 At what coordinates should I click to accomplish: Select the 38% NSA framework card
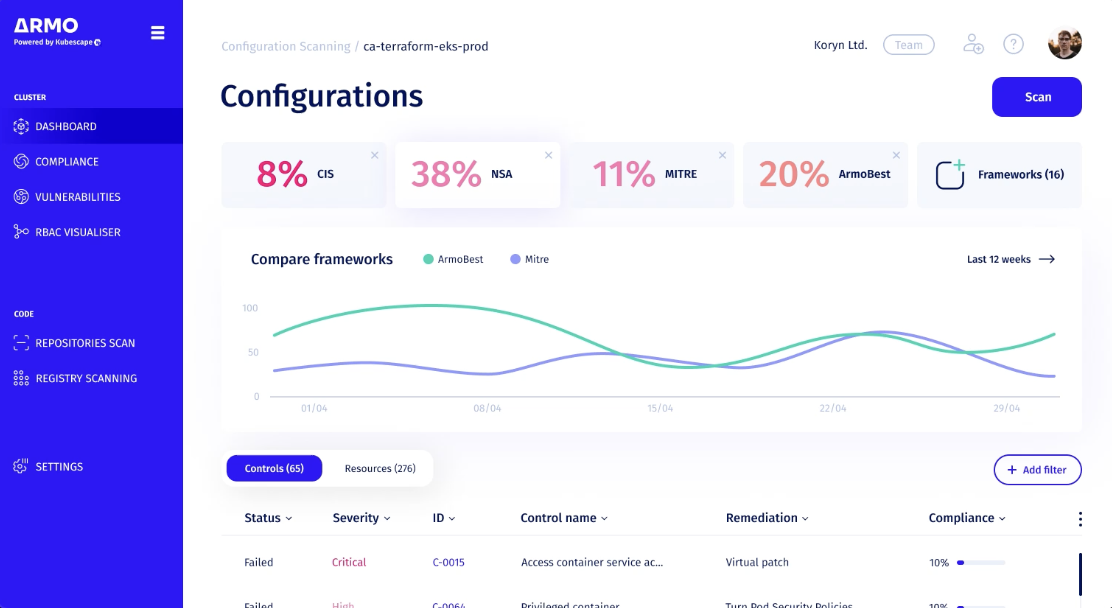tap(477, 175)
